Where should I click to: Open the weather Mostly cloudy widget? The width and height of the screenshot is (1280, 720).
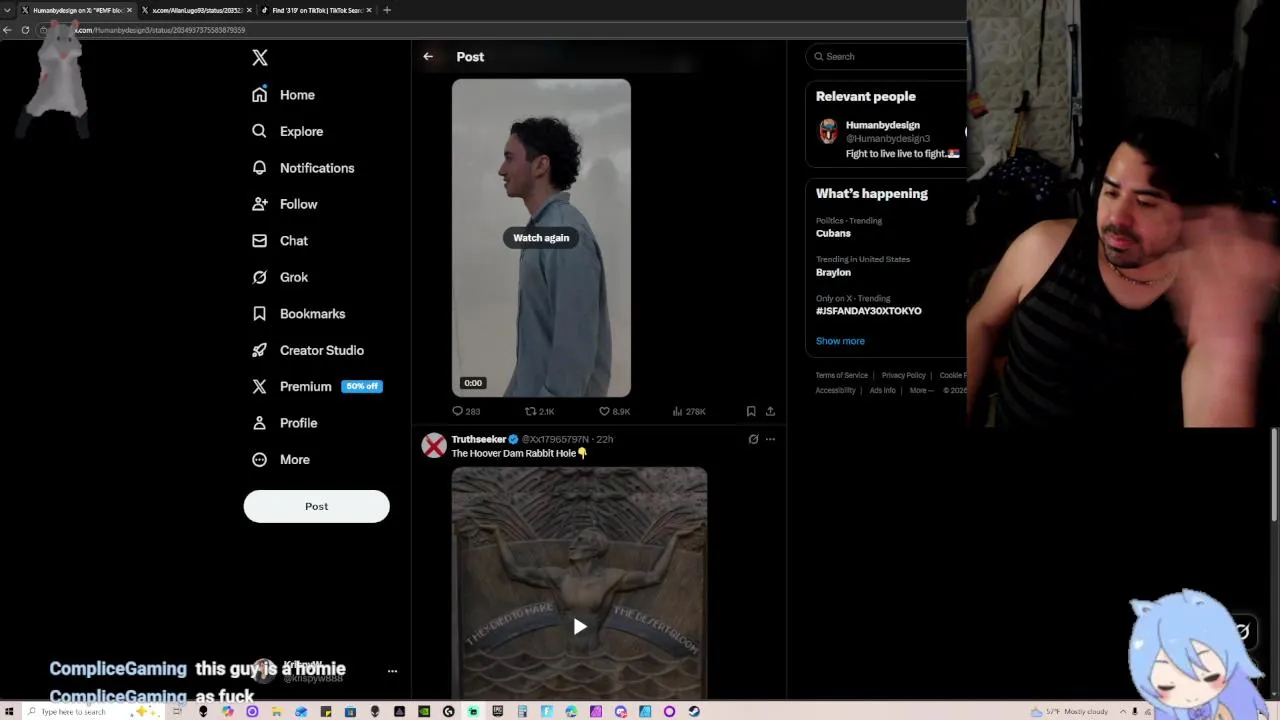[x=1070, y=711]
